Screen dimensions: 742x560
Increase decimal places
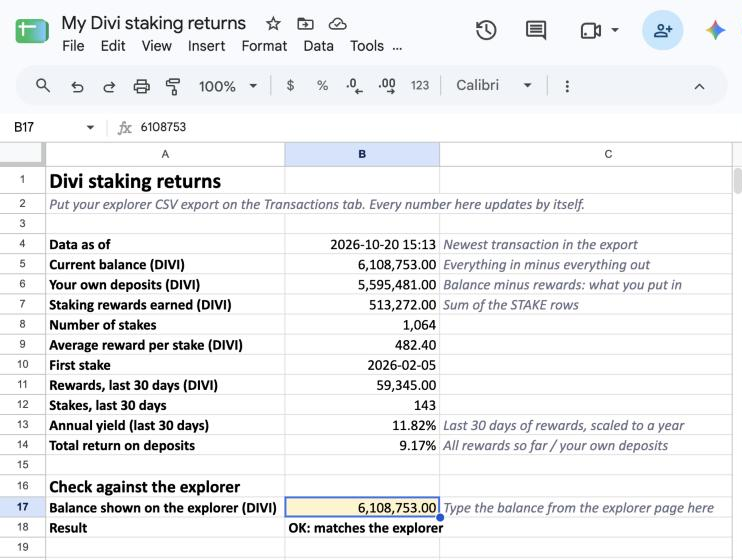pyautogui.click(x=387, y=86)
